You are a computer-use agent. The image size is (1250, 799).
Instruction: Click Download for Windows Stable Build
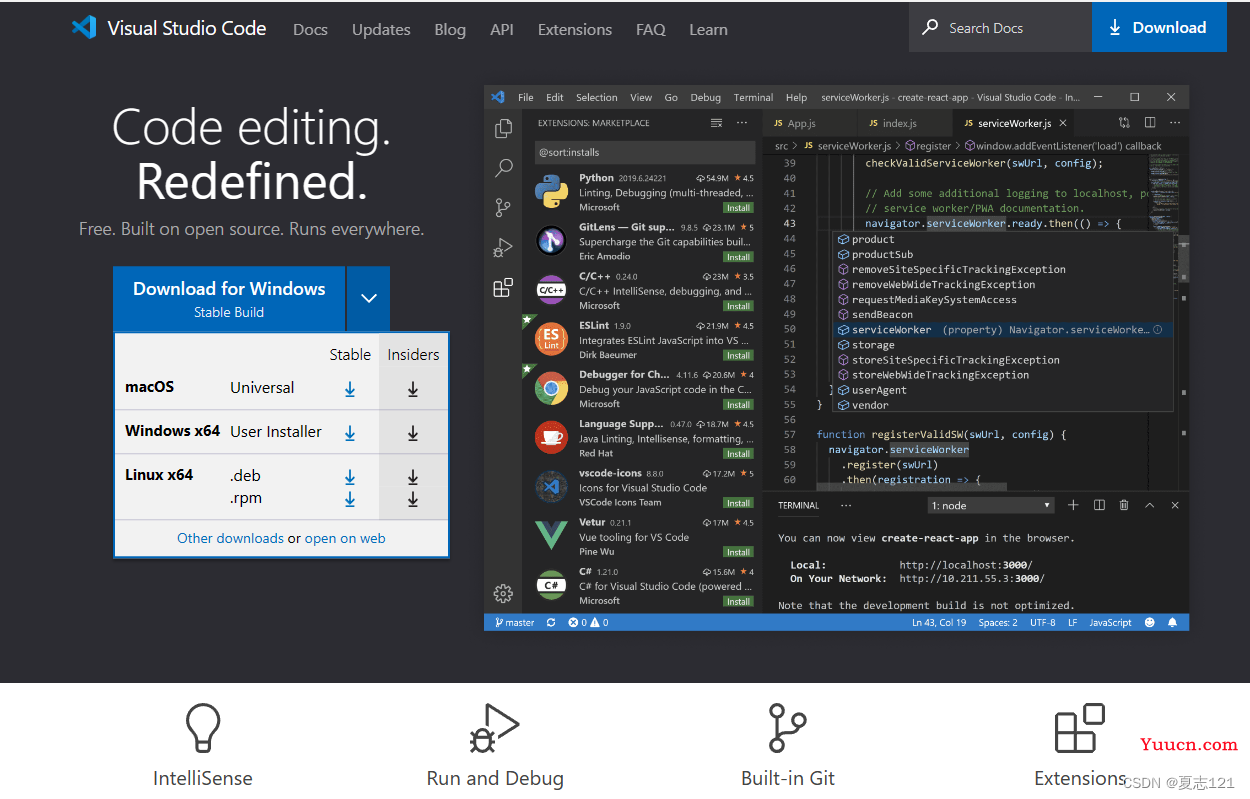point(229,298)
